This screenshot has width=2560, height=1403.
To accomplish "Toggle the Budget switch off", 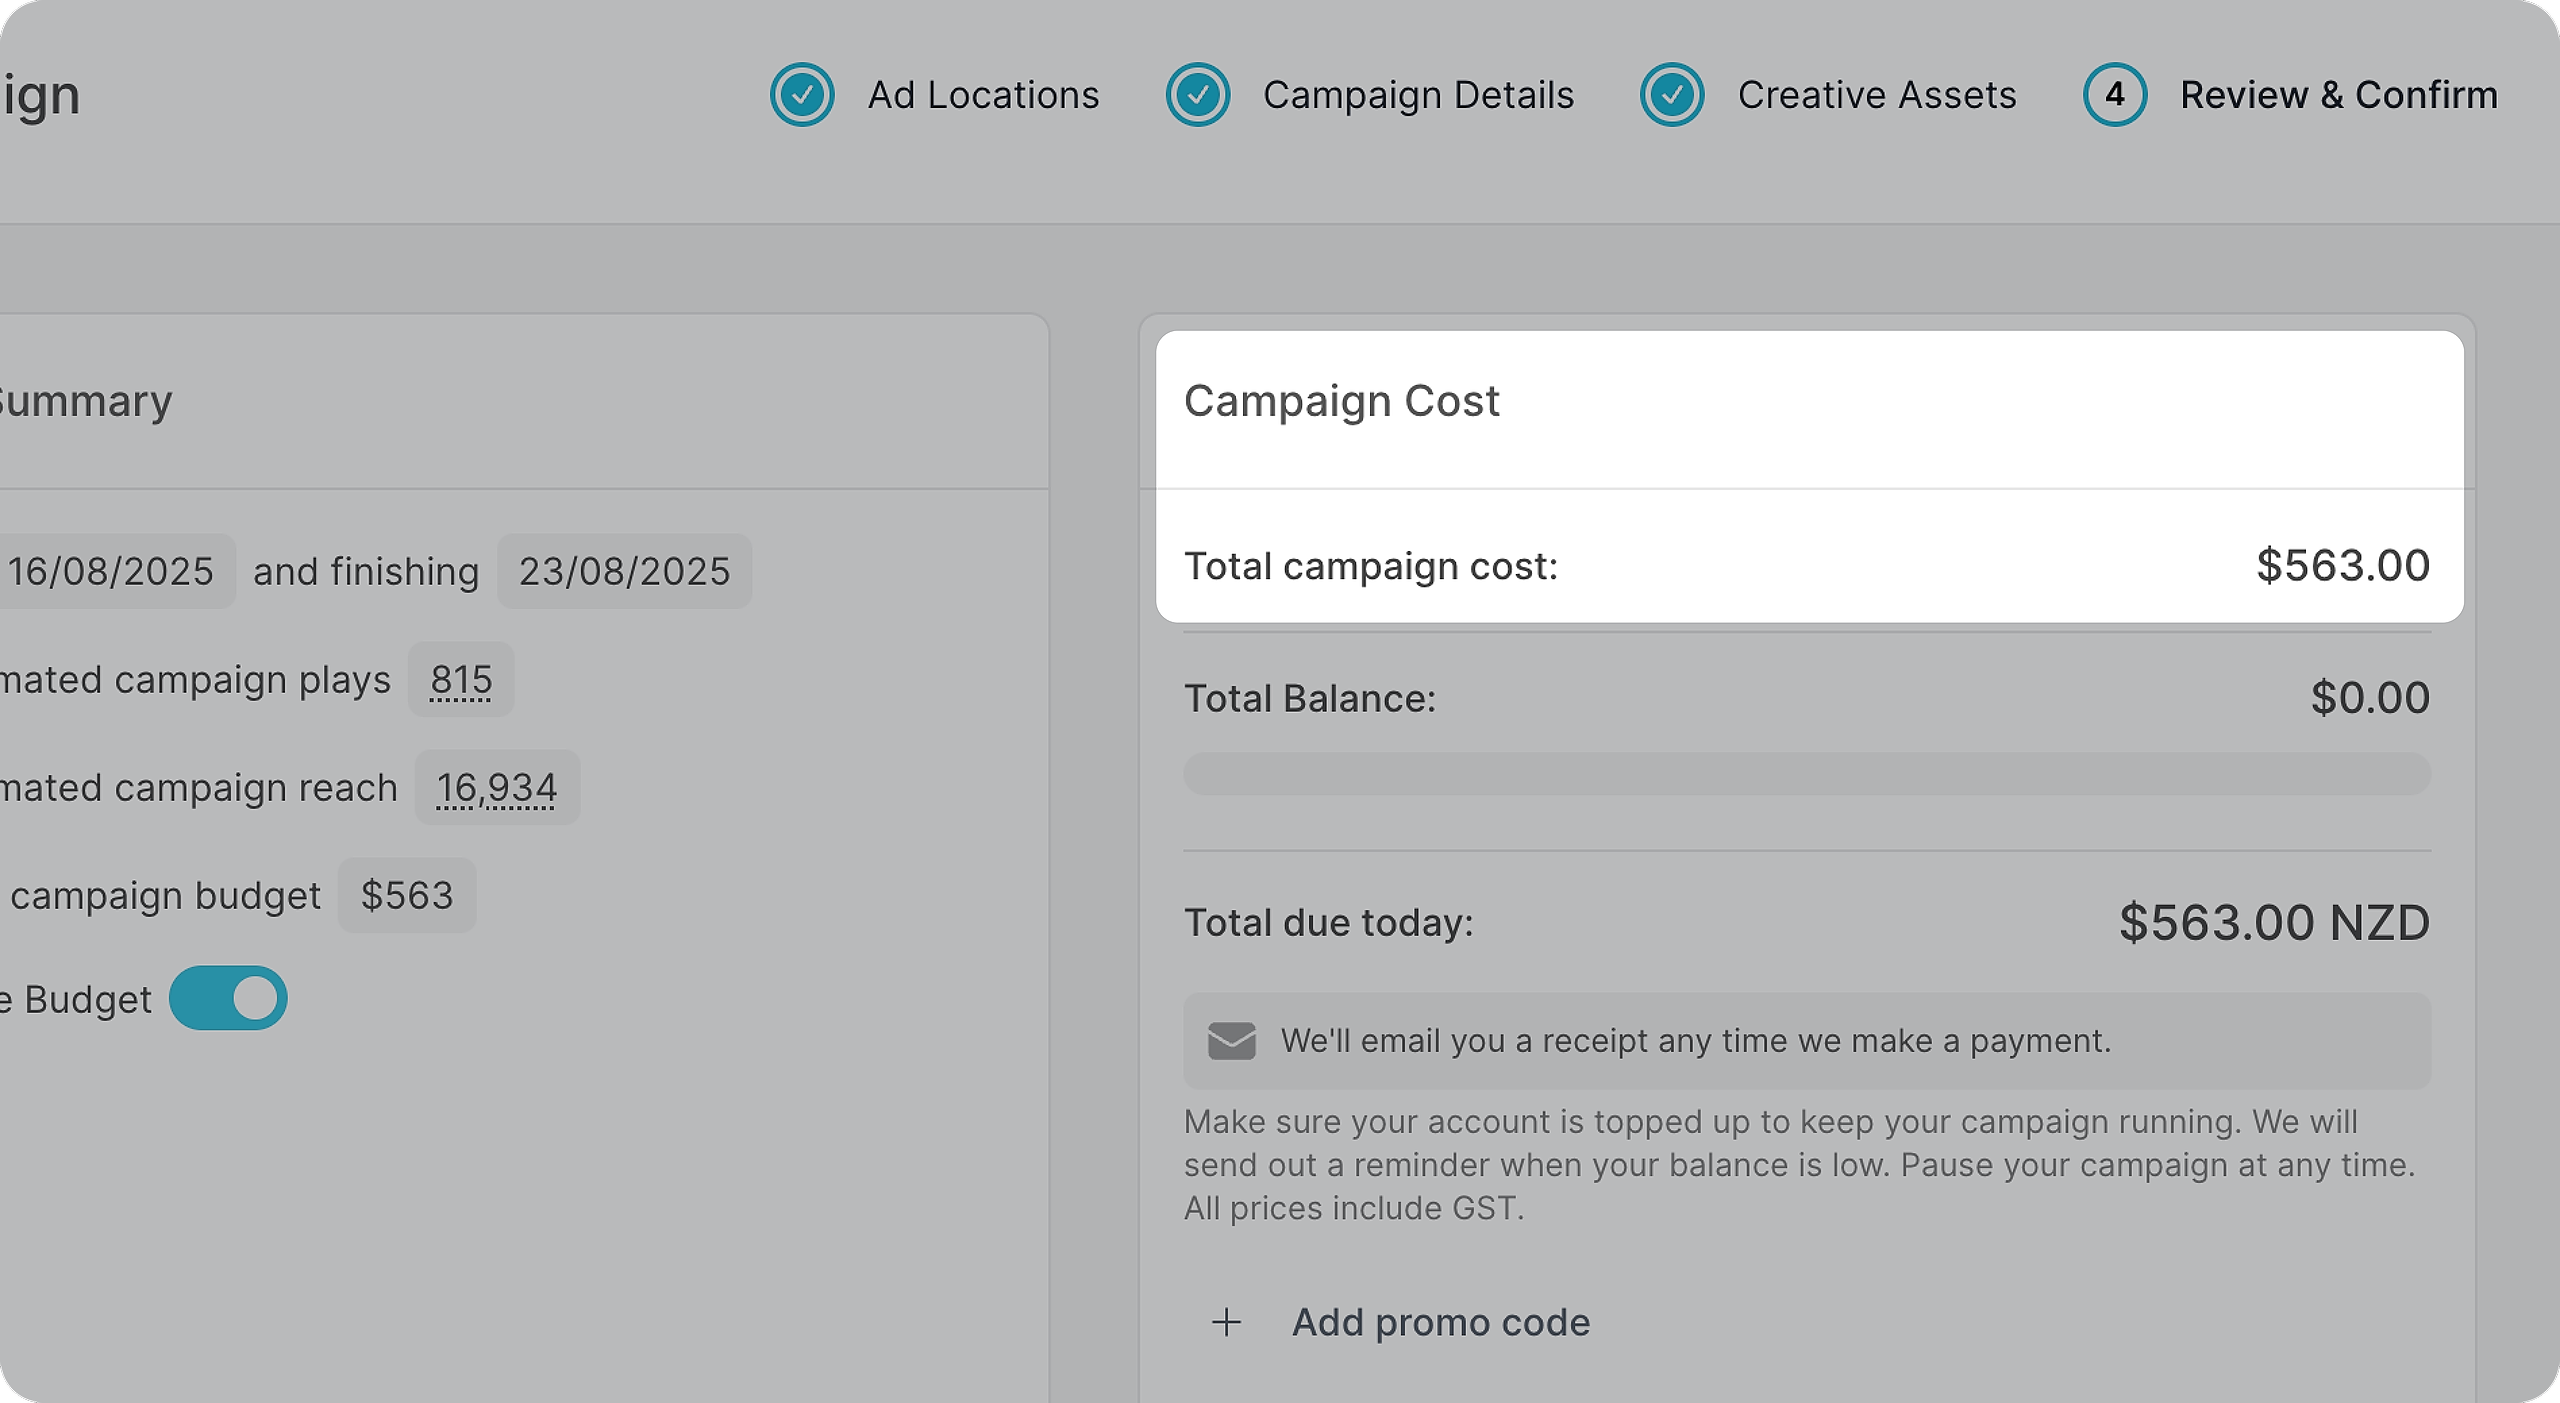I will point(228,998).
